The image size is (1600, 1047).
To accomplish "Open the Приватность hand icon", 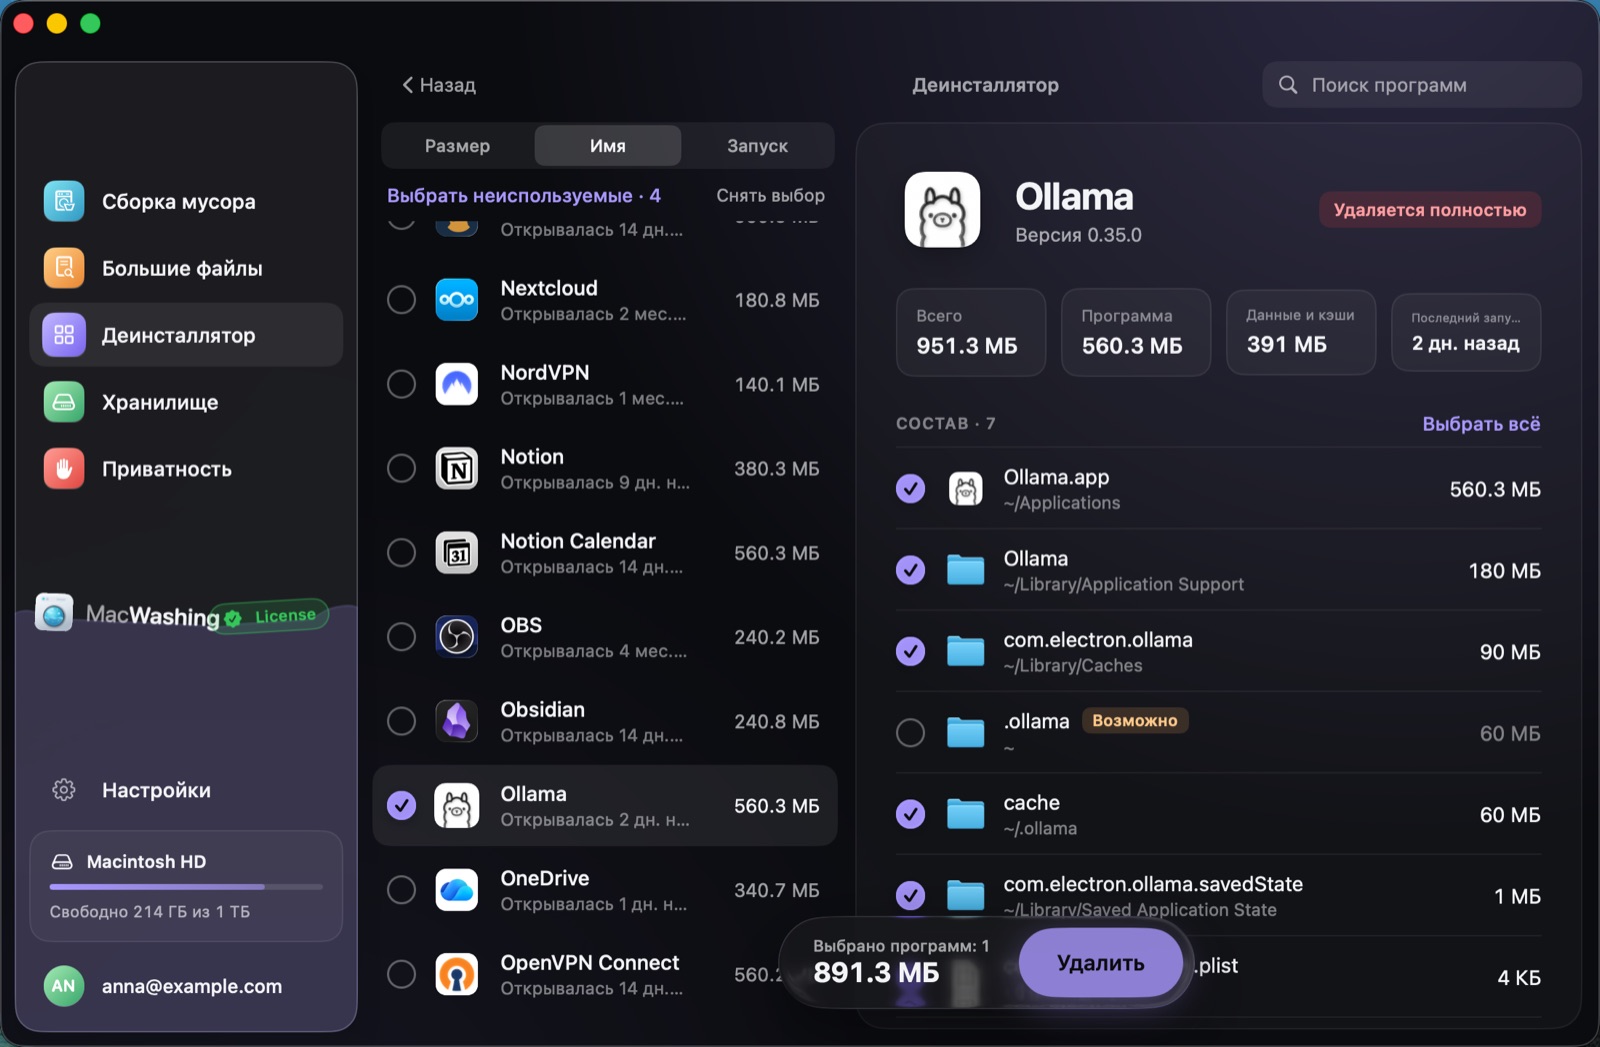I will point(64,469).
